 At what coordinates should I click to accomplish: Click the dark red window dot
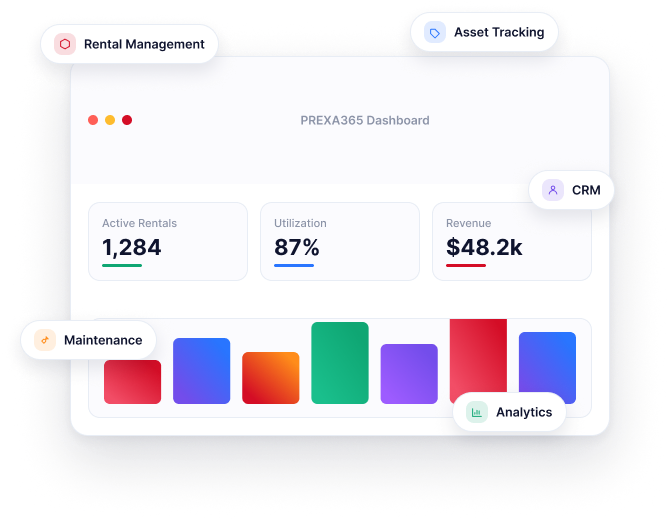127,120
